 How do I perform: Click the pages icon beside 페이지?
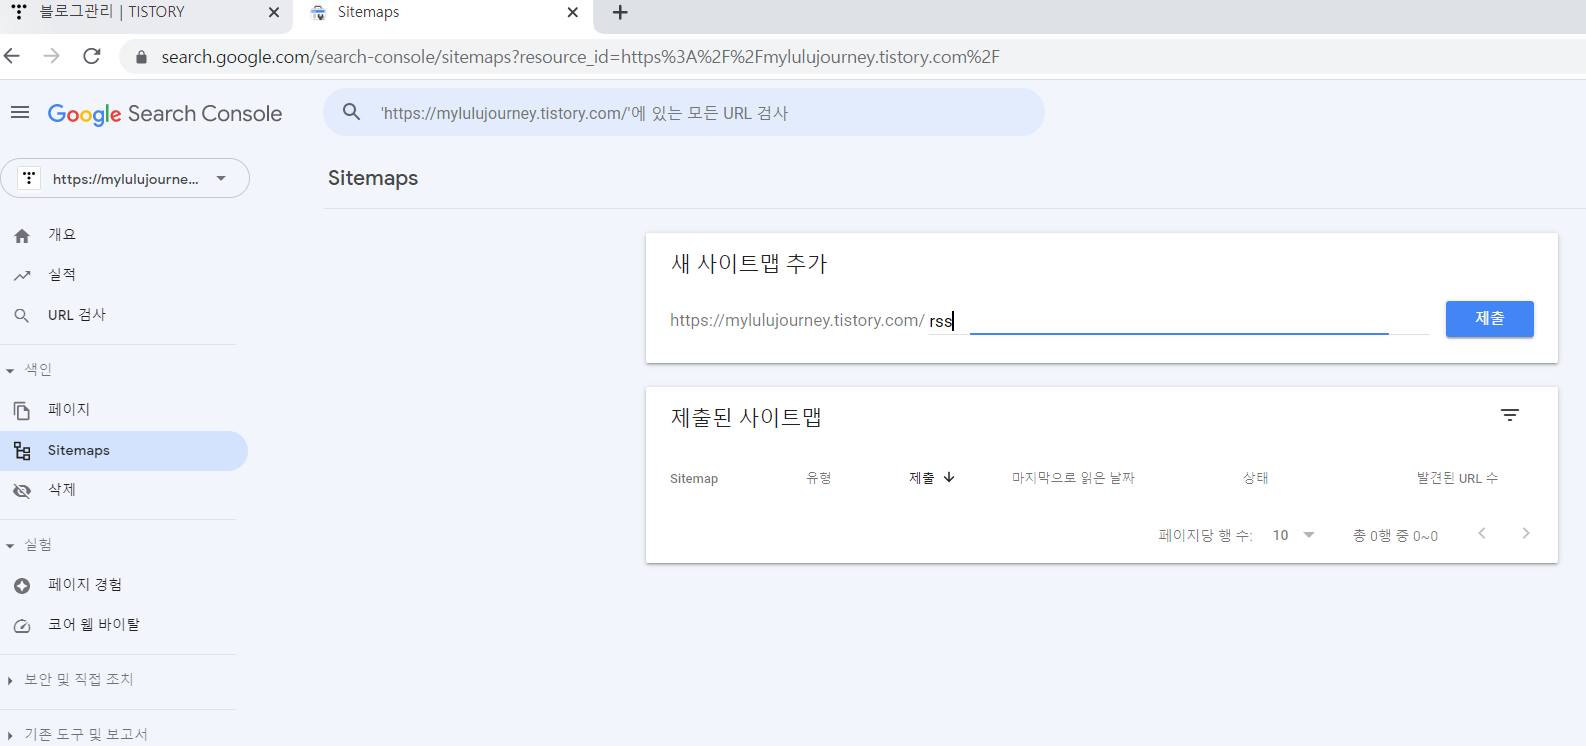[22, 411]
